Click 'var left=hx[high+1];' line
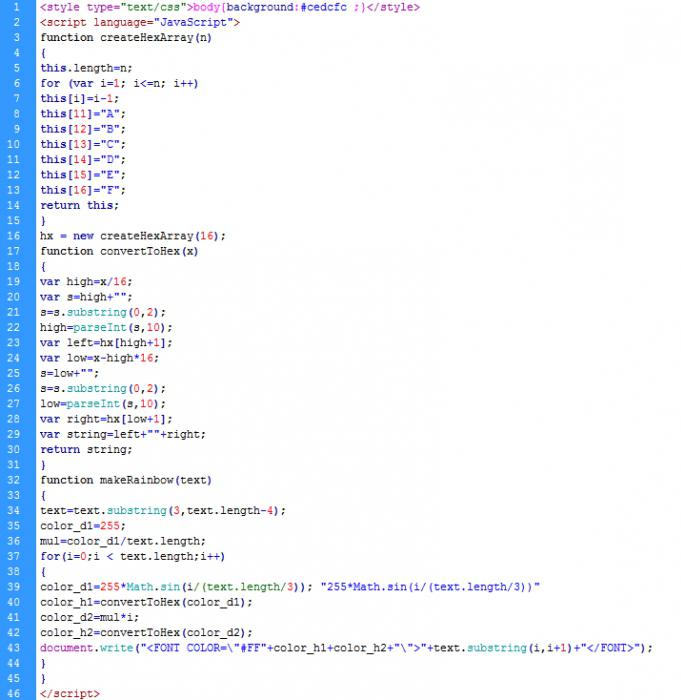 point(106,343)
